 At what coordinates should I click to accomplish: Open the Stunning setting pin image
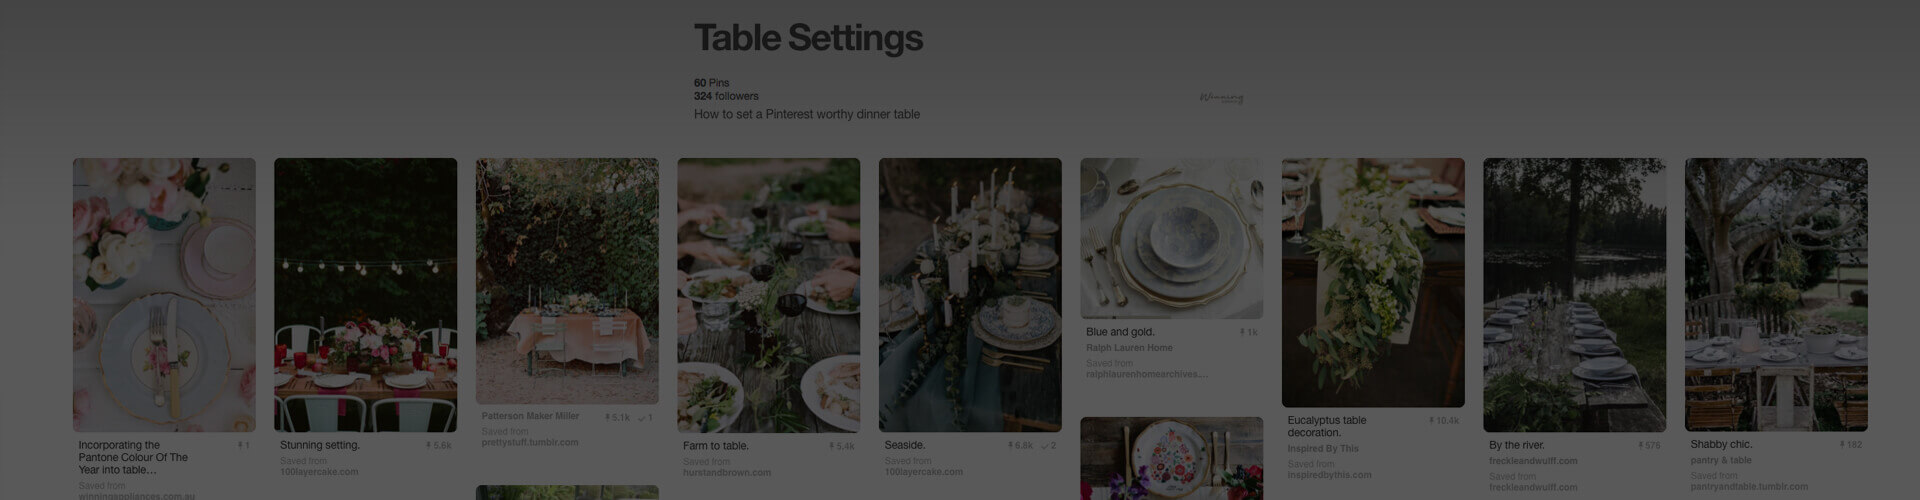[x=365, y=295]
